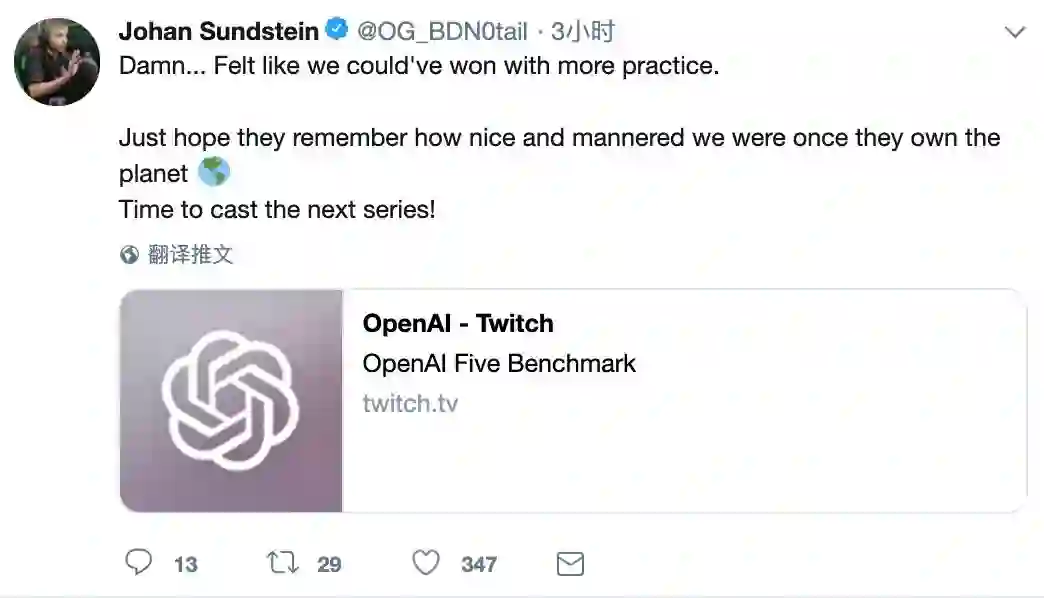Retweet using the retweet arrows icon
Screen dimensions: 1044x598
point(282,563)
